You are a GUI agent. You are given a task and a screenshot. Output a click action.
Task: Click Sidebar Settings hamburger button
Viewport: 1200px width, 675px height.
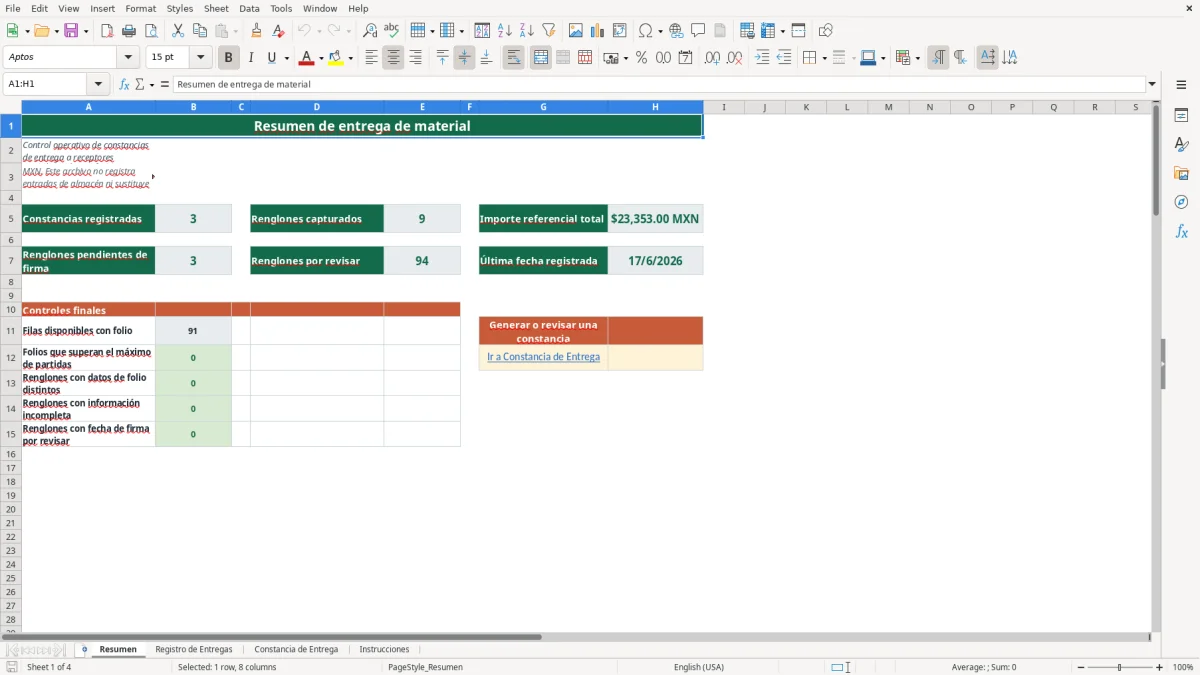[x=1181, y=85]
